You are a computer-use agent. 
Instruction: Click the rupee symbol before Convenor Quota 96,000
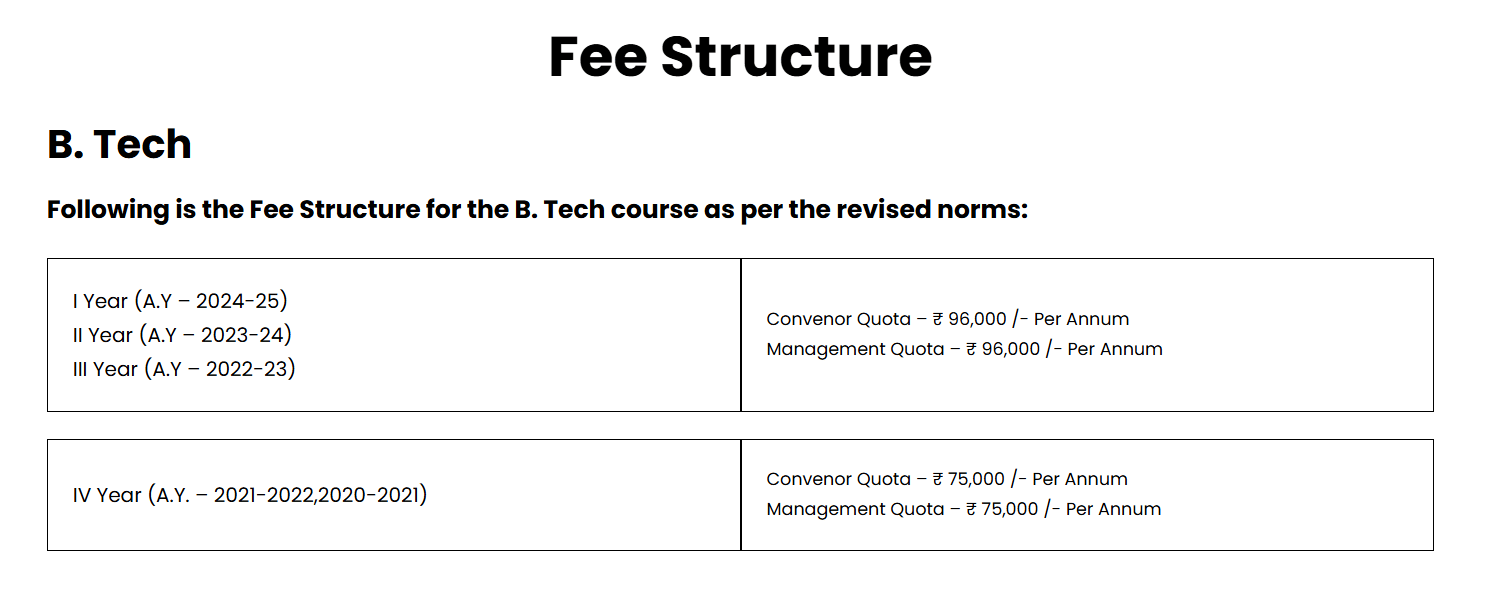[x=938, y=320]
